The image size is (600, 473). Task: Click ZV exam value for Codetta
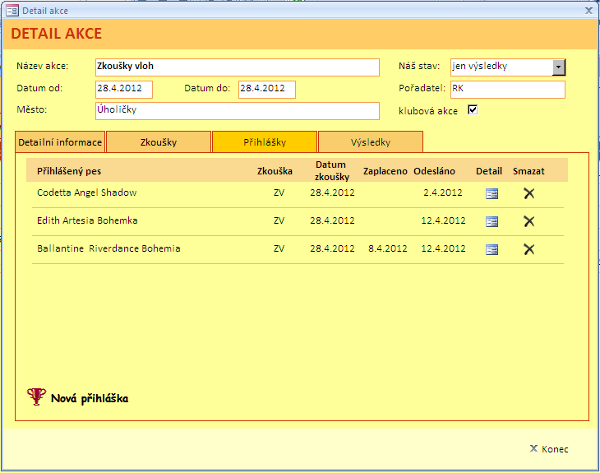pos(279,192)
